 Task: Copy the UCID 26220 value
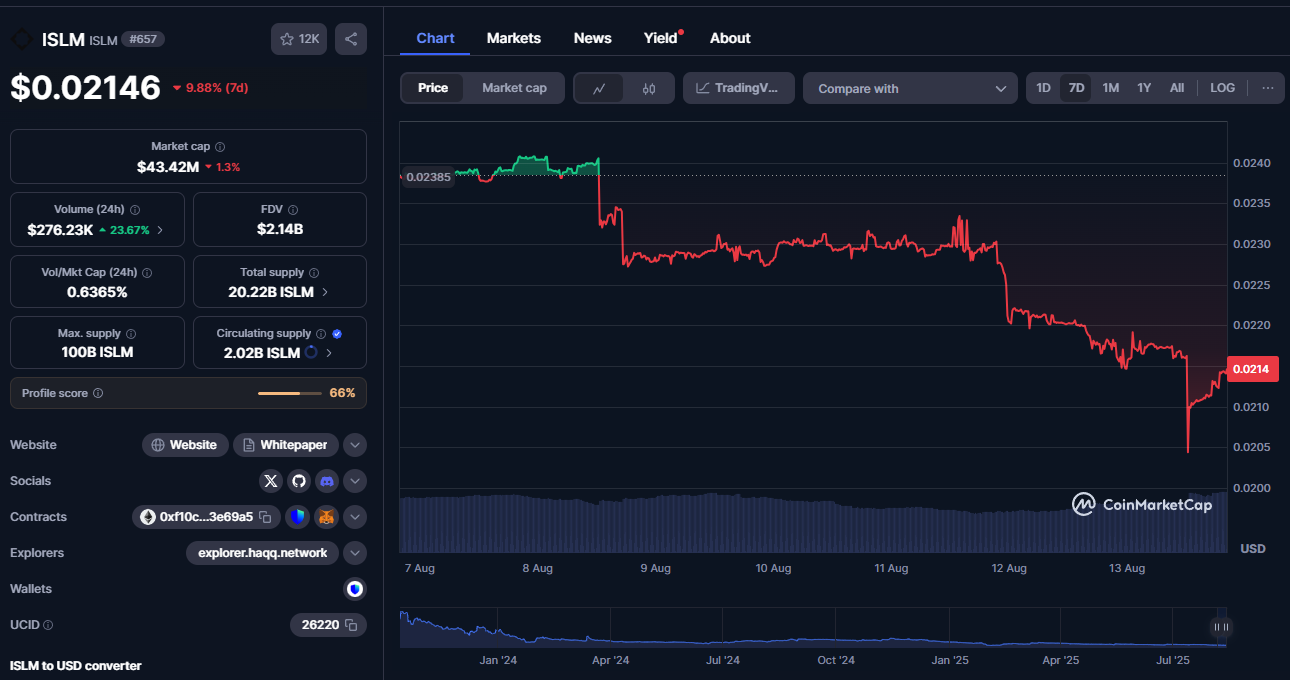[351, 625]
